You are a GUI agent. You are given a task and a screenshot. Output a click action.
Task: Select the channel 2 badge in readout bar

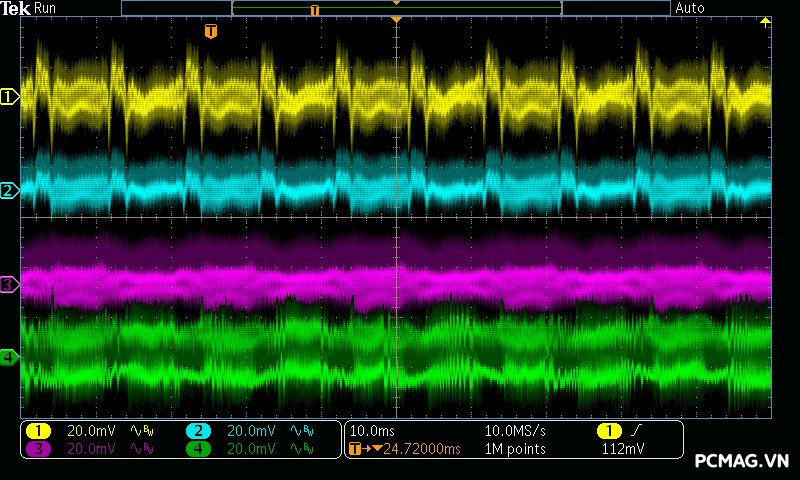point(198,431)
